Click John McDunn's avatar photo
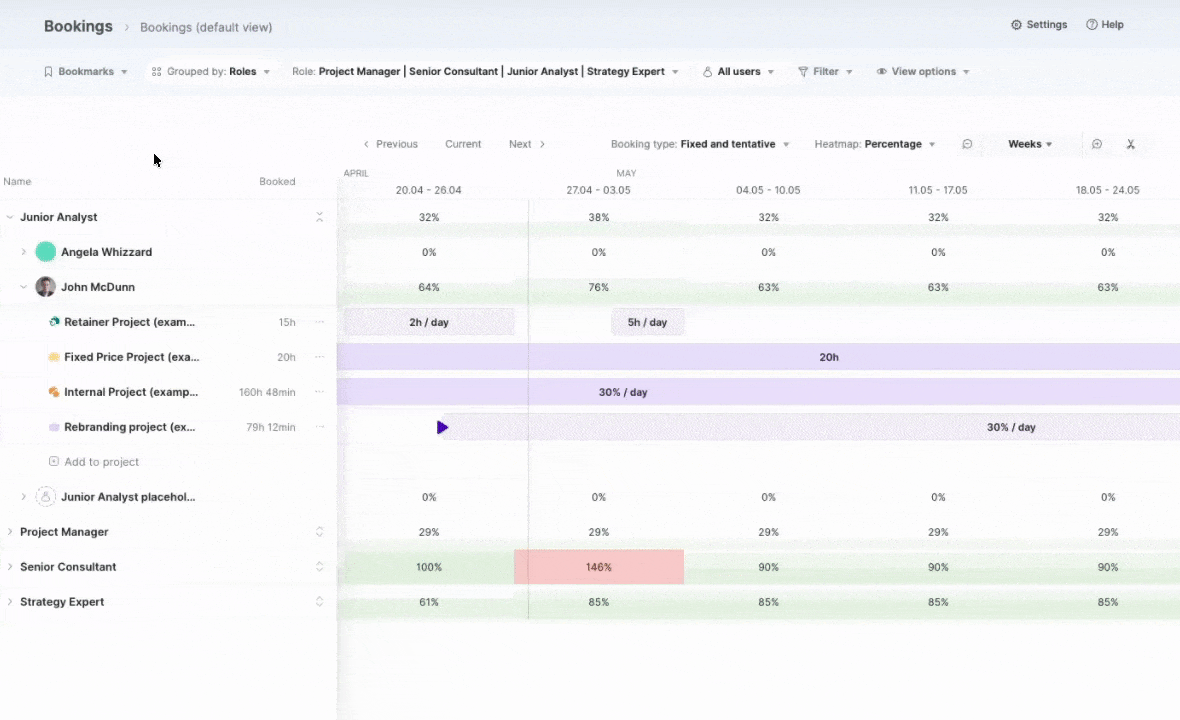This screenshot has width=1180, height=720. pos(46,287)
